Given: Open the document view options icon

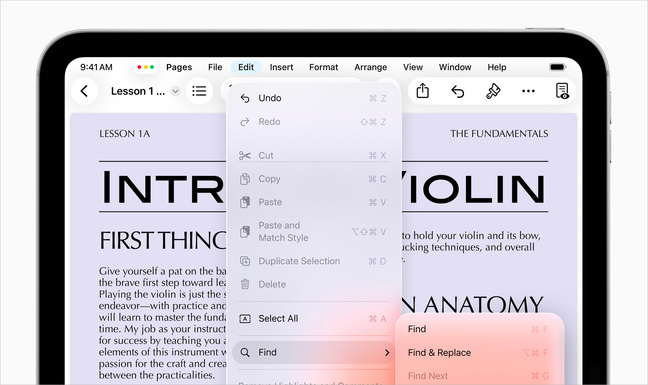Looking at the screenshot, I should tap(562, 91).
